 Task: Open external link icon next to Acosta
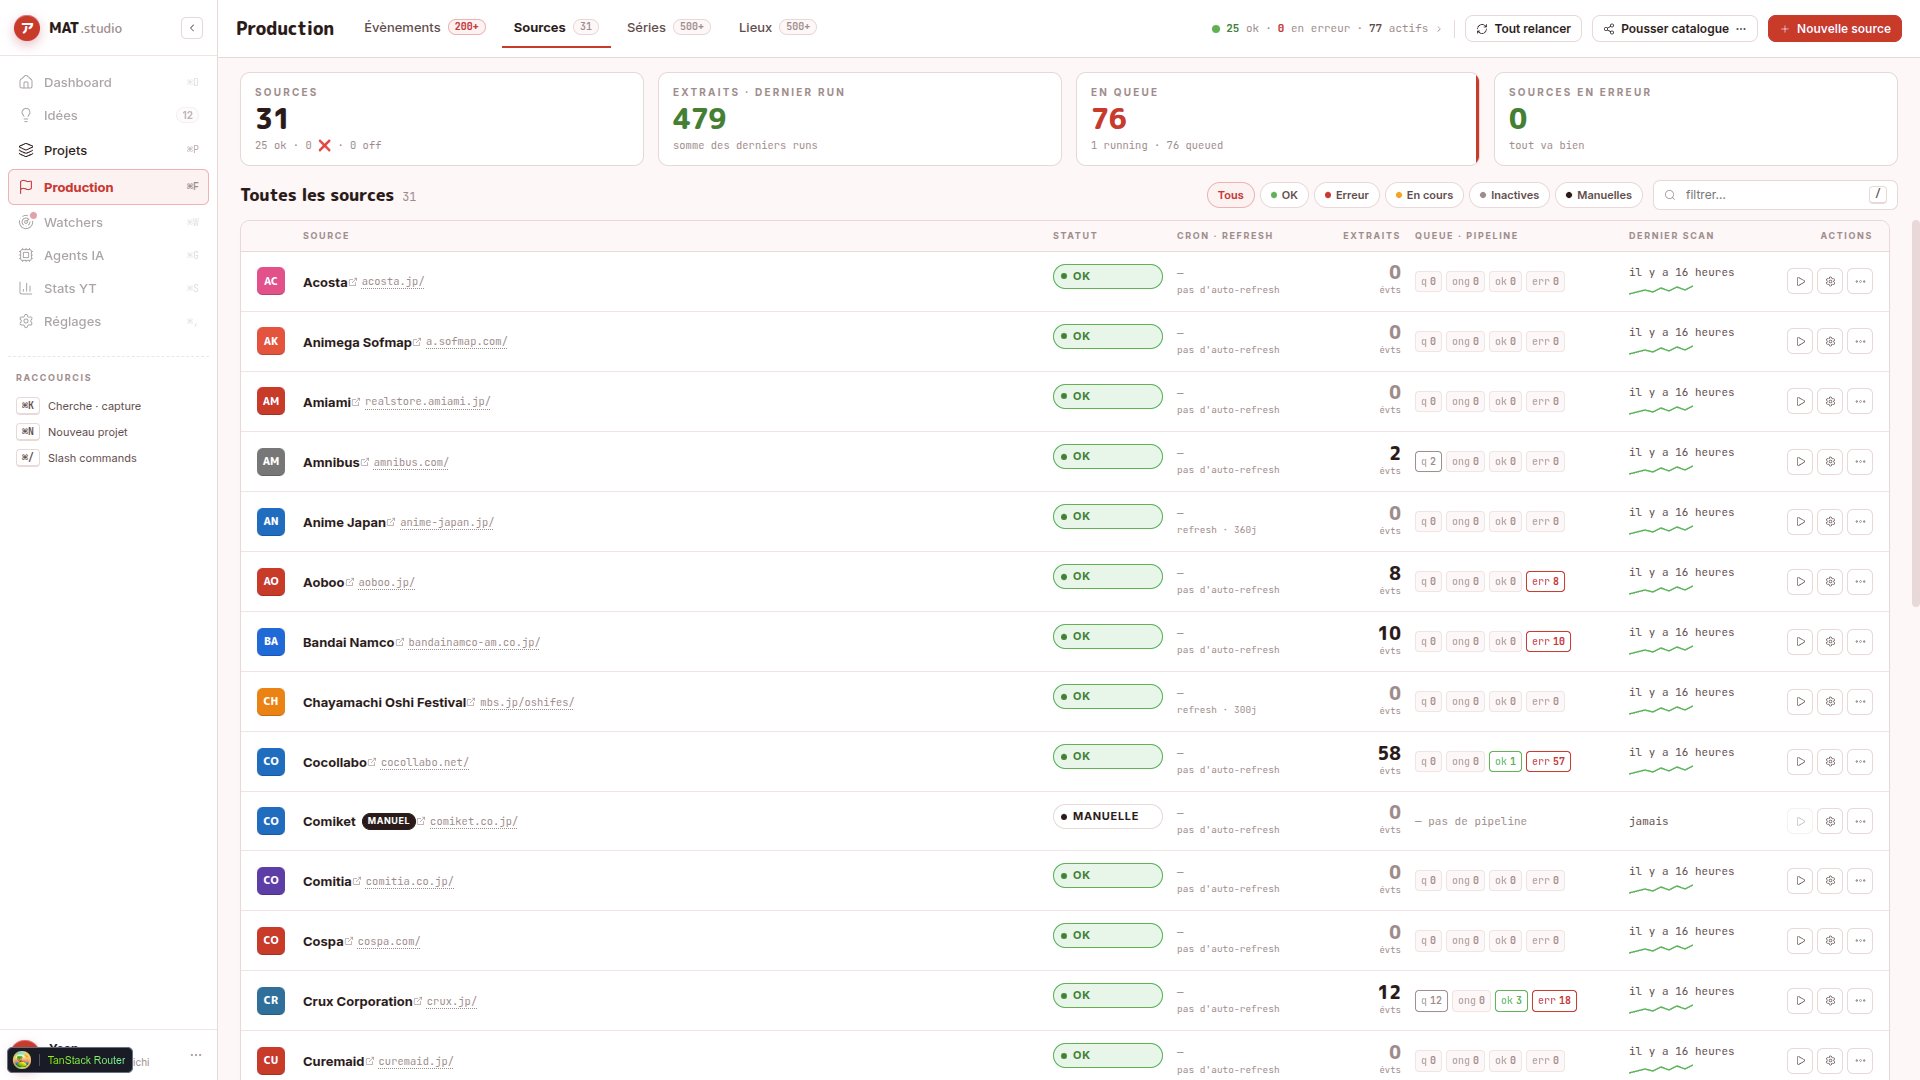click(353, 282)
